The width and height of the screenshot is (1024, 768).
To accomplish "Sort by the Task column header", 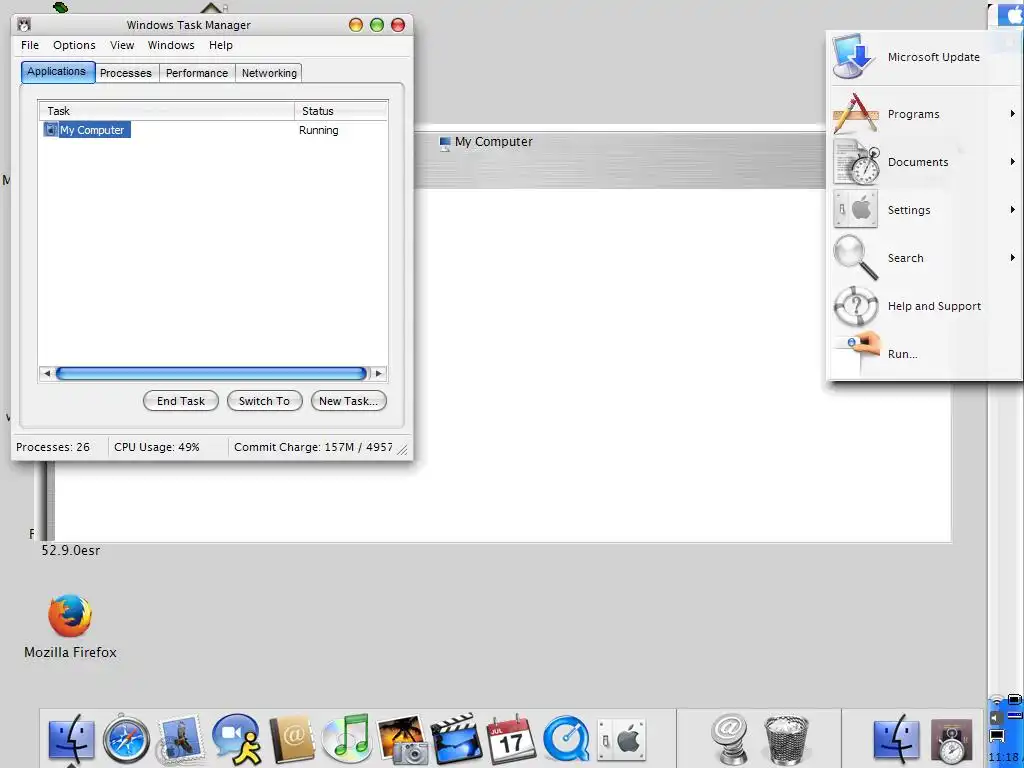I will pos(167,111).
